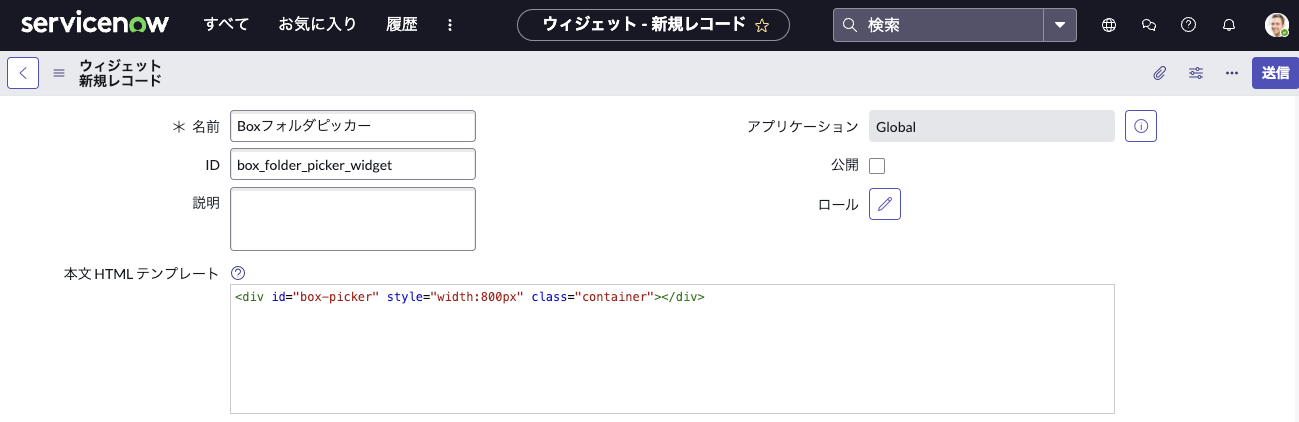The image size is (1299, 422).
Task: Open the help question mark icon
Action: point(1188,25)
